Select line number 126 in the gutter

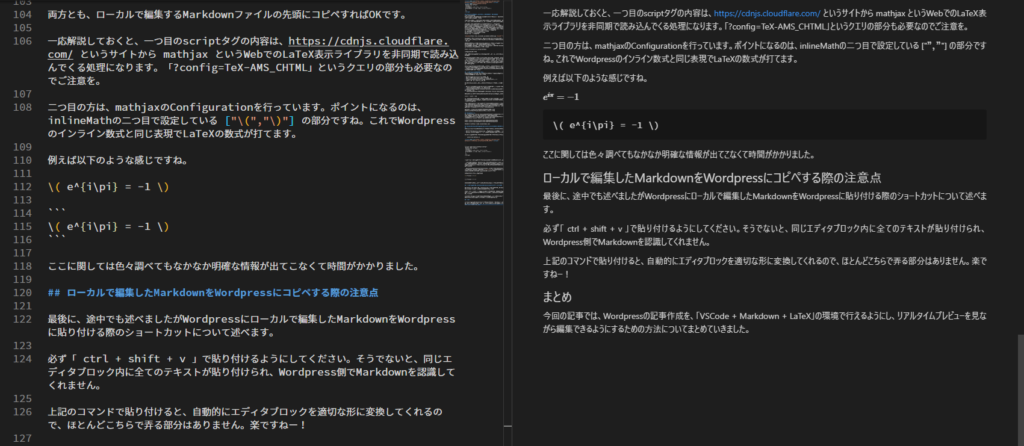(x=22, y=412)
